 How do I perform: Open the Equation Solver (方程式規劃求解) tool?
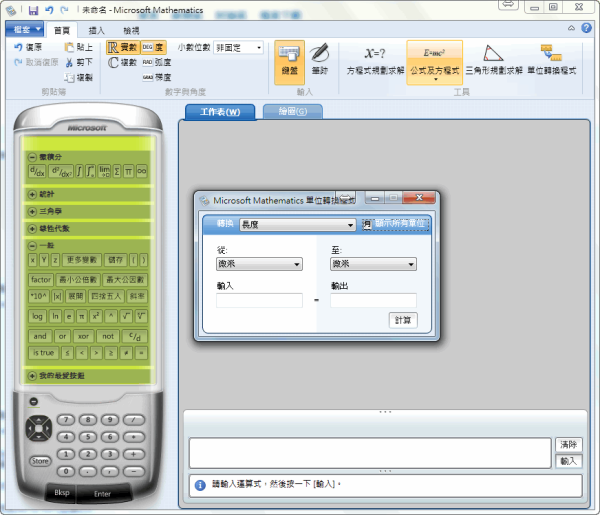[x=375, y=61]
